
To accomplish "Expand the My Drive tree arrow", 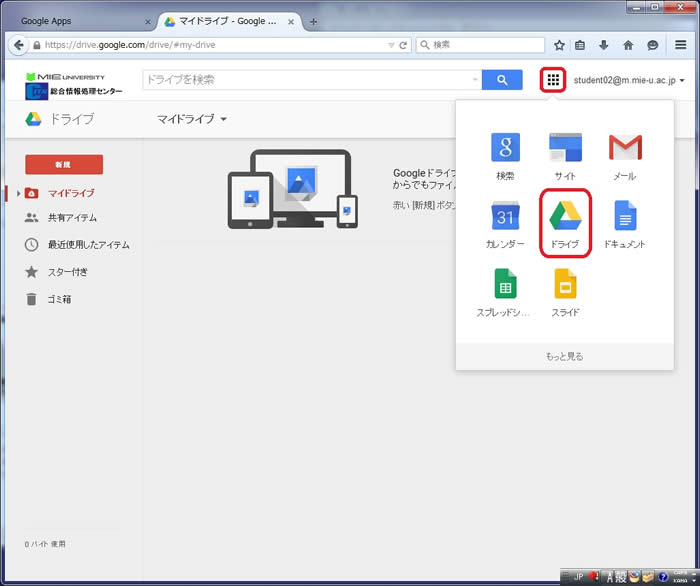I will [18, 193].
